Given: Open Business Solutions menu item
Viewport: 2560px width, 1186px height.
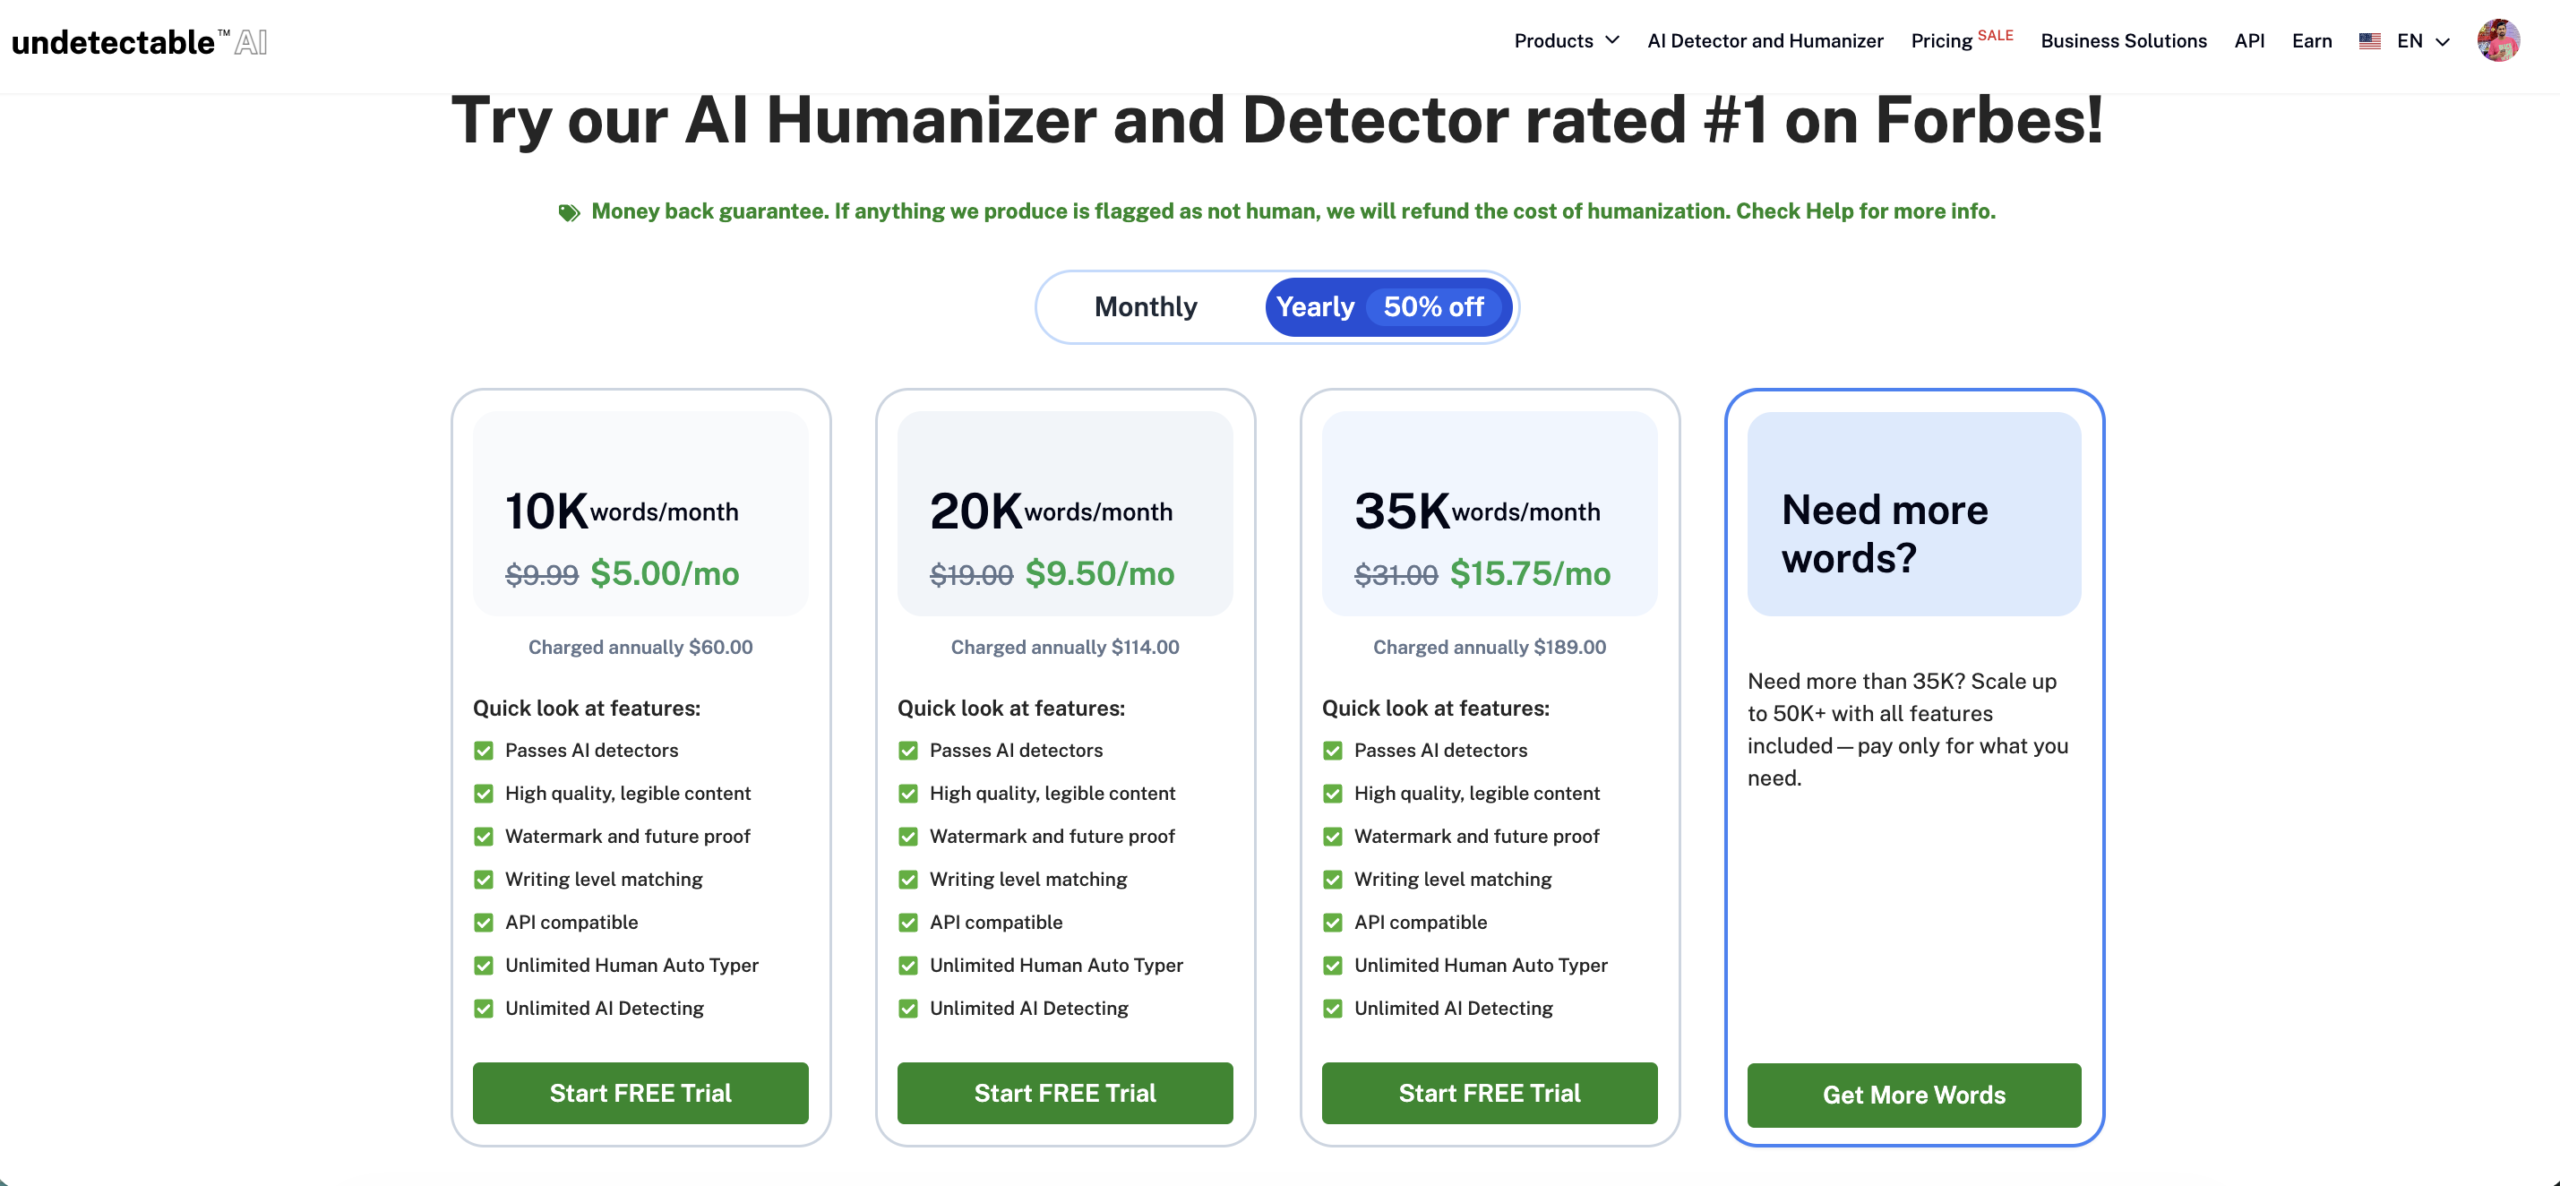Looking at the screenshot, I should point(2123,41).
